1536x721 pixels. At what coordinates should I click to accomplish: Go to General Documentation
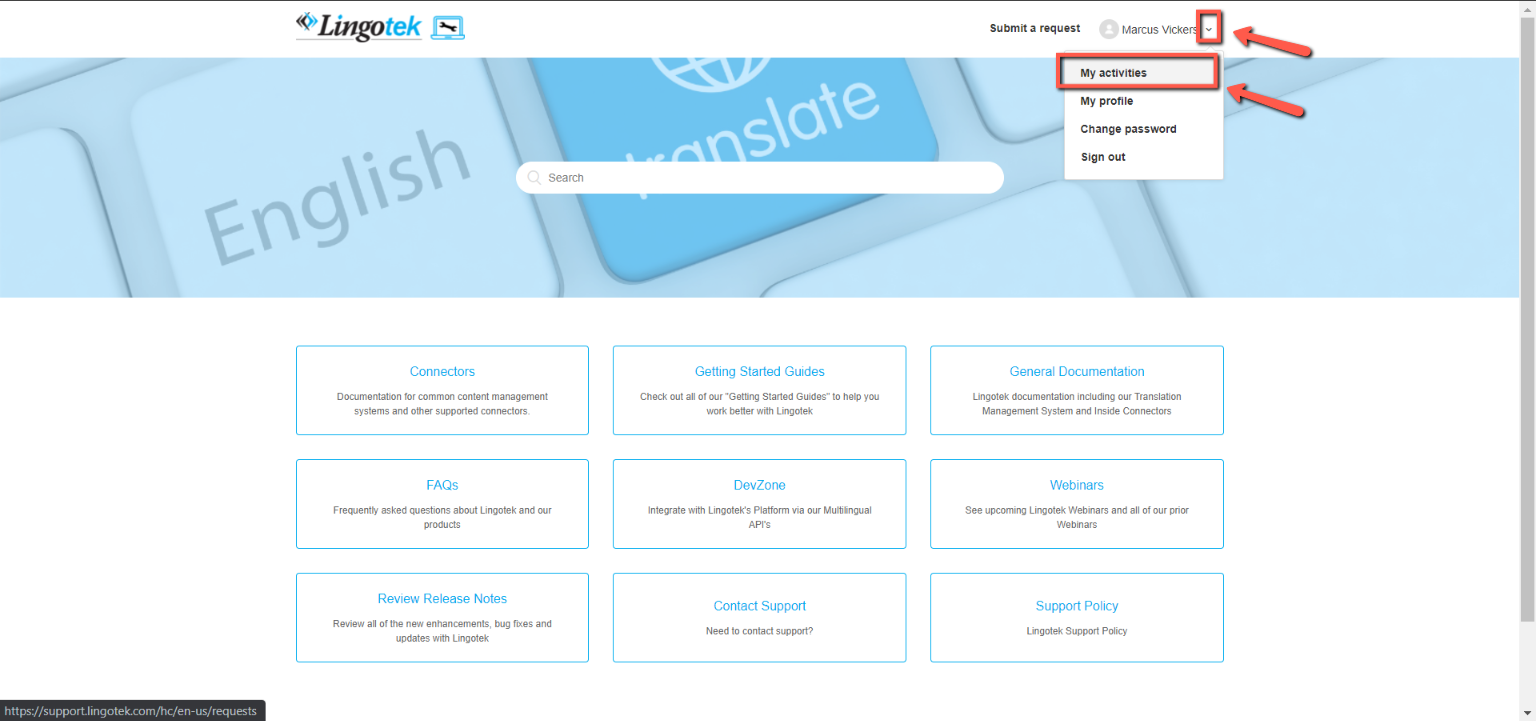pyautogui.click(x=1076, y=372)
